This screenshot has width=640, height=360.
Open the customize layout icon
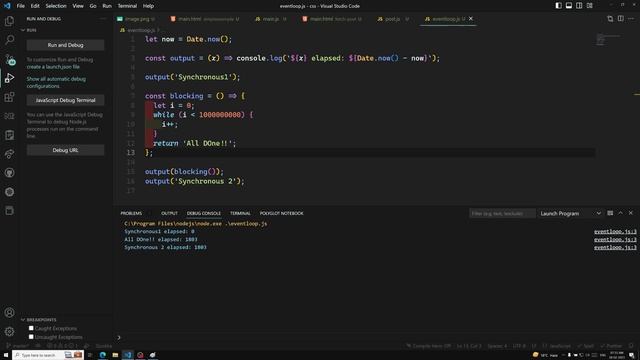(590, 6)
